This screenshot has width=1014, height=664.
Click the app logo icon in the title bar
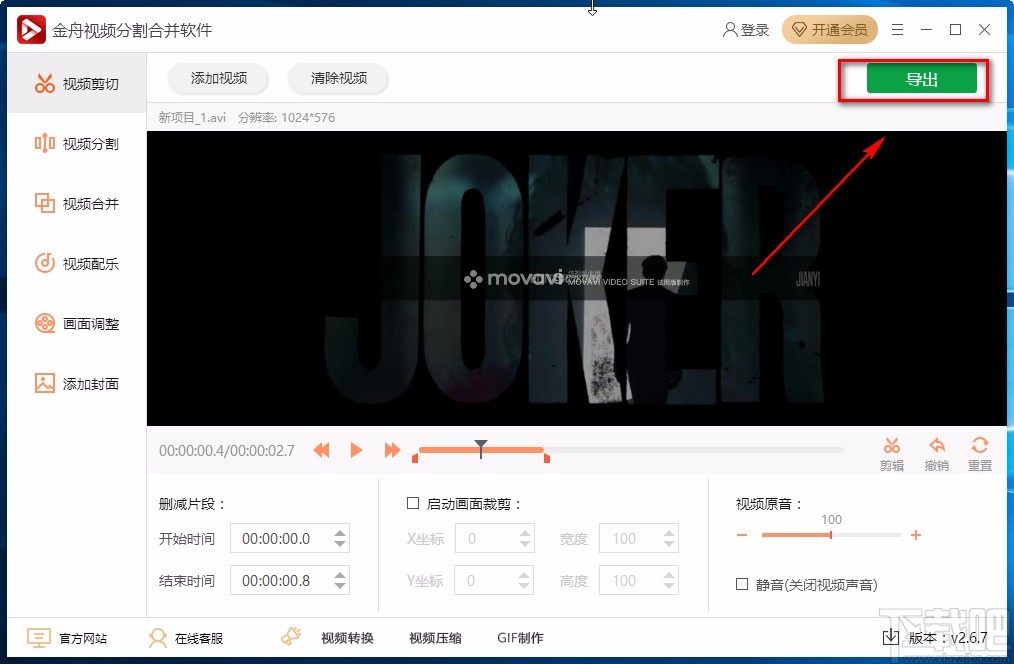coord(31,30)
